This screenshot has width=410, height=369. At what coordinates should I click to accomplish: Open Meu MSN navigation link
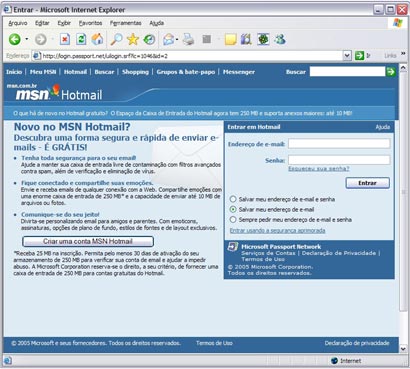coord(43,72)
